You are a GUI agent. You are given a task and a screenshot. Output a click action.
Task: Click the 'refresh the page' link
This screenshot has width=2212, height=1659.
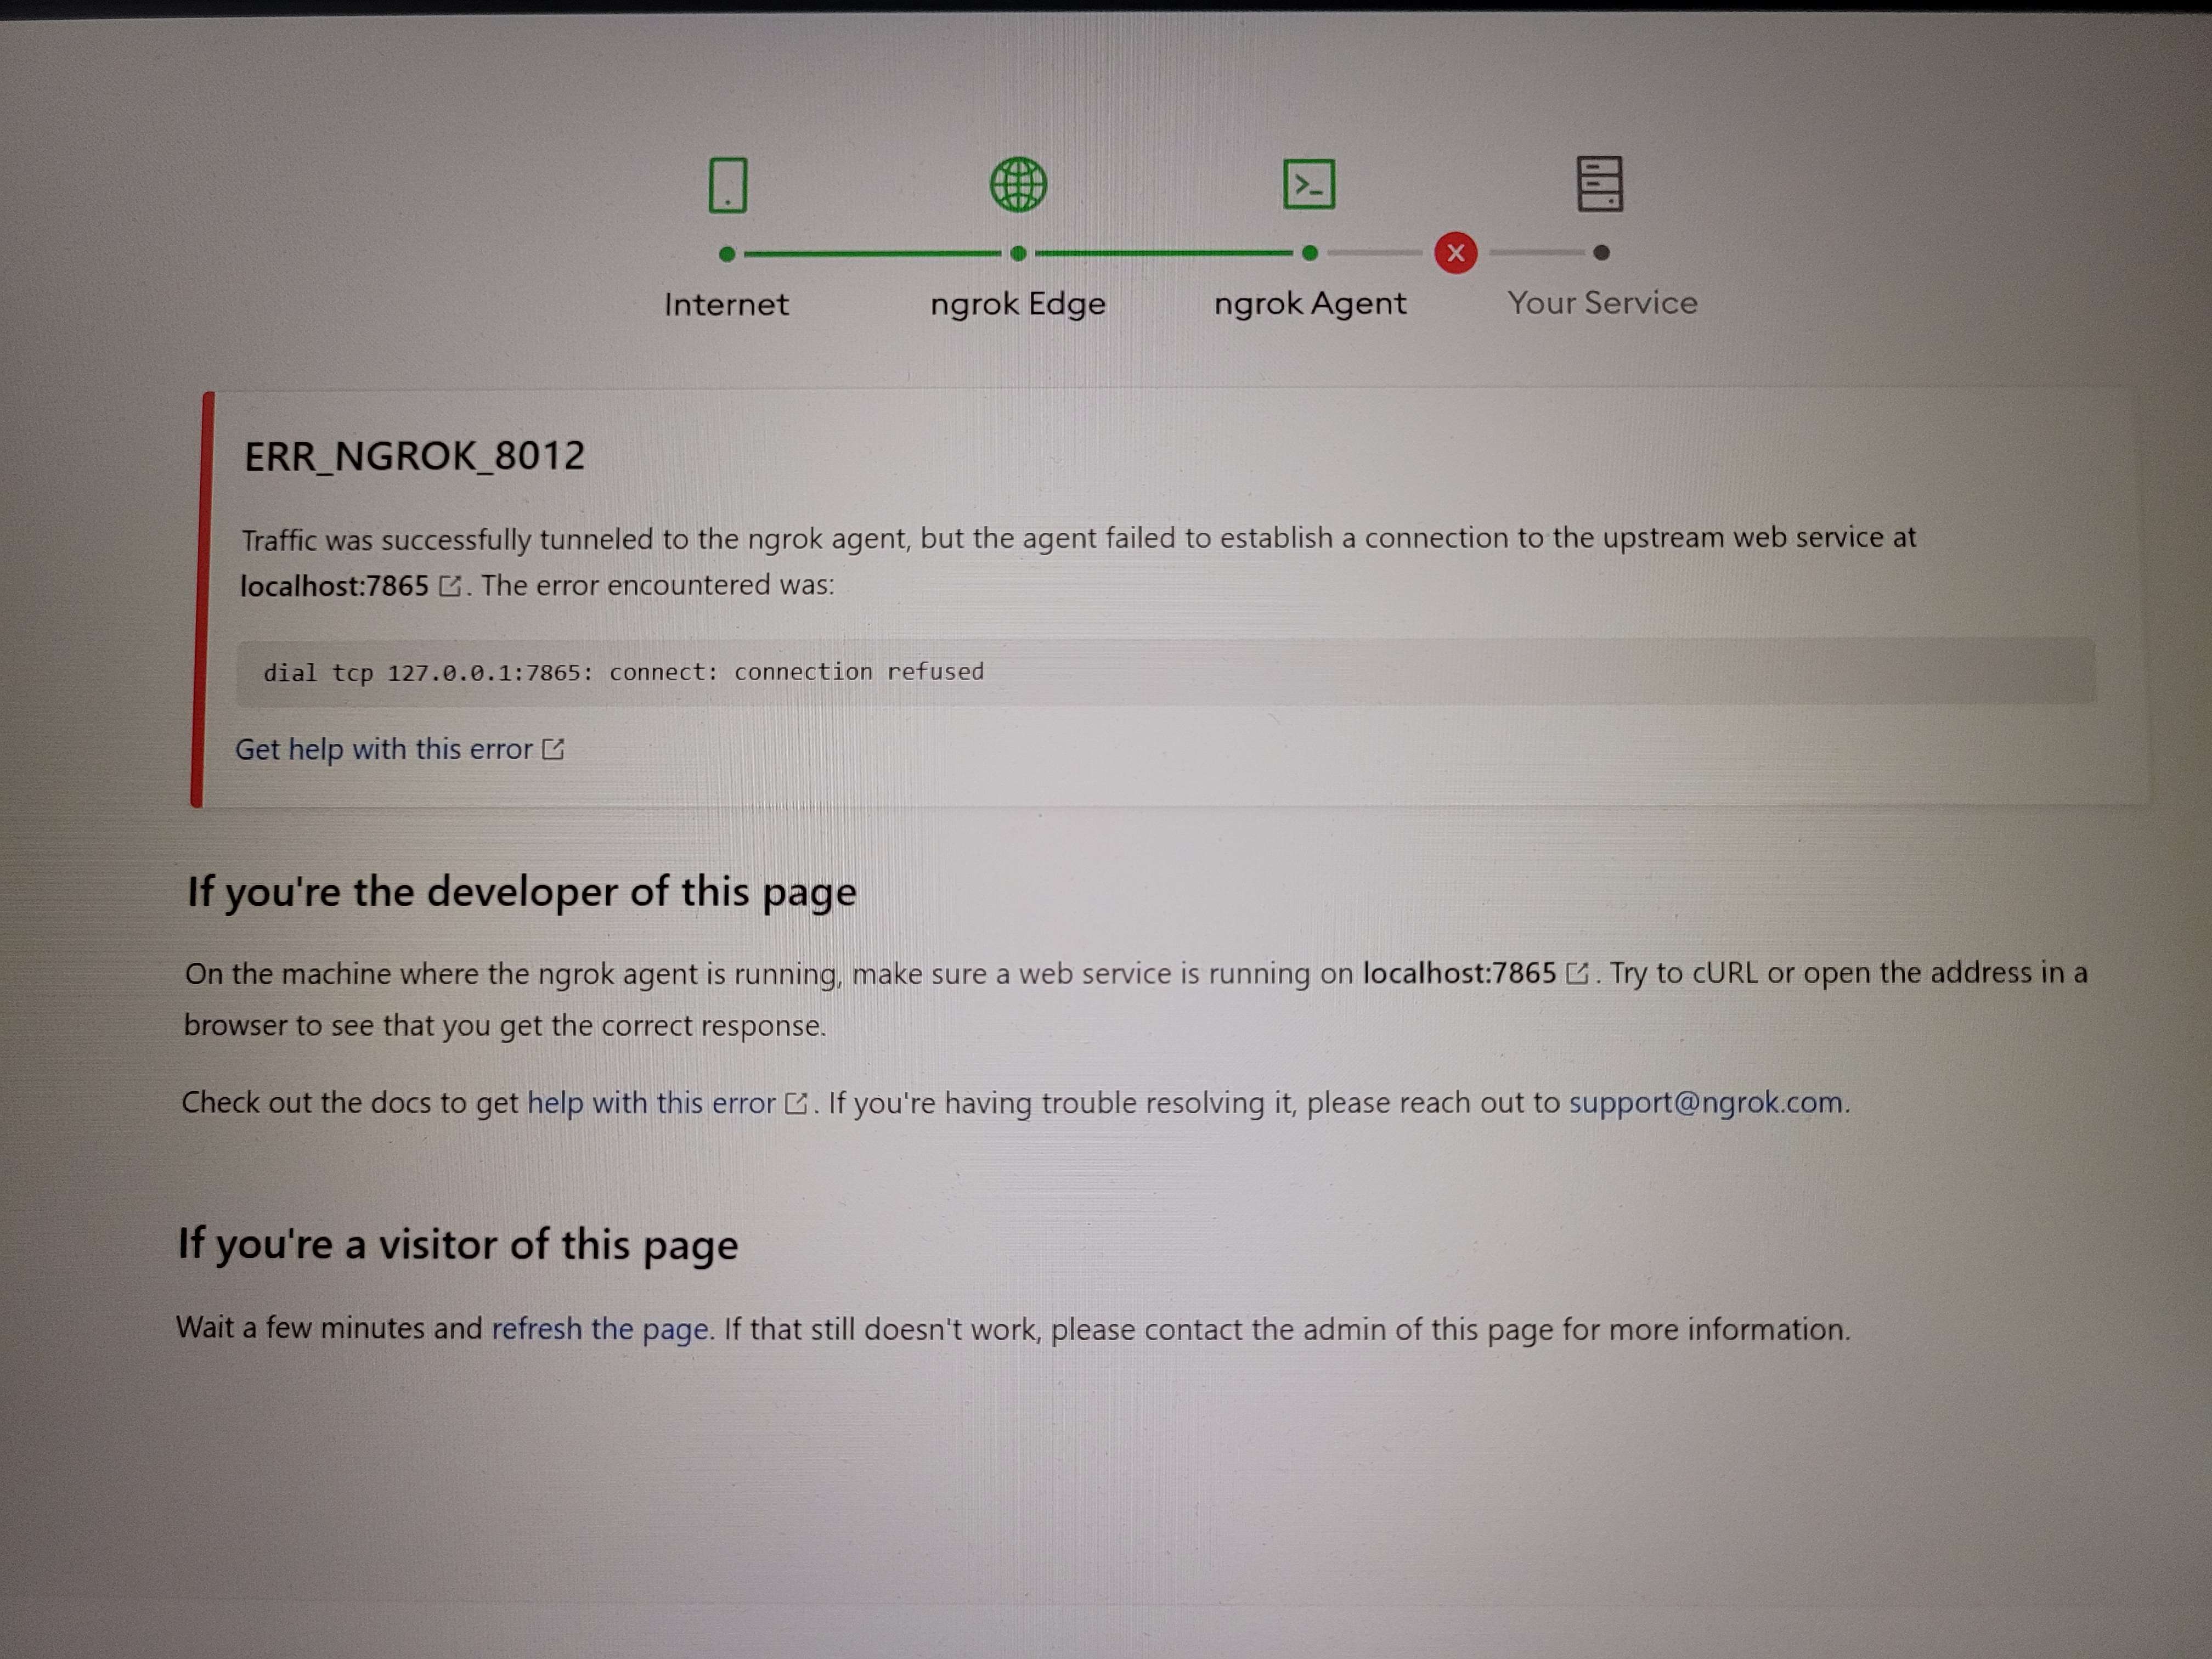[x=600, y=1329]
